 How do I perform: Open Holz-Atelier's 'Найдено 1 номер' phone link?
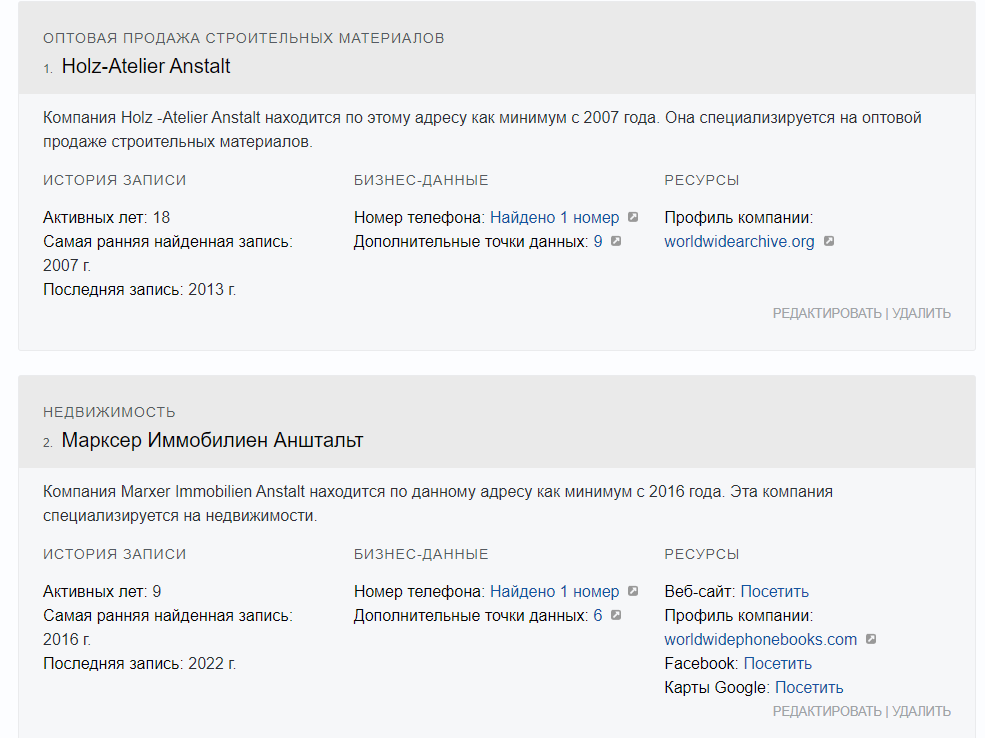pyautogui.click(x=554, y=217)
